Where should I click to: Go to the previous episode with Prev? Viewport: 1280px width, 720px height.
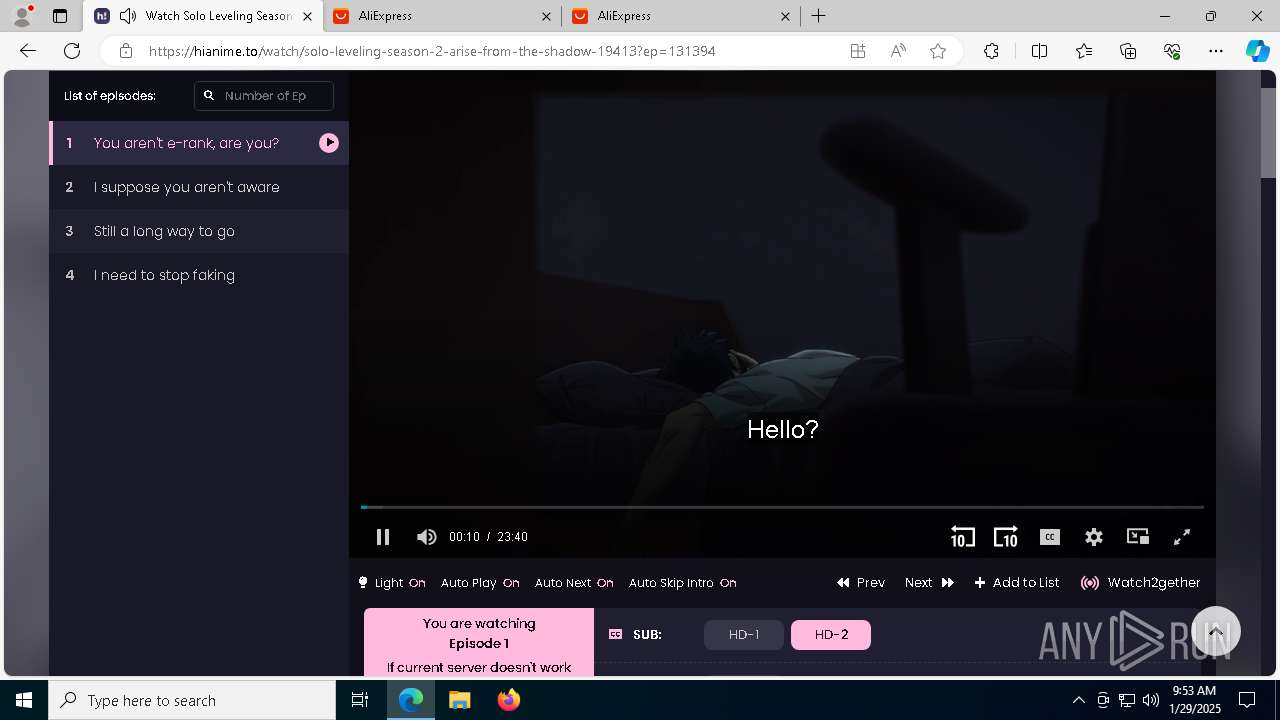[x=861, y=583]
